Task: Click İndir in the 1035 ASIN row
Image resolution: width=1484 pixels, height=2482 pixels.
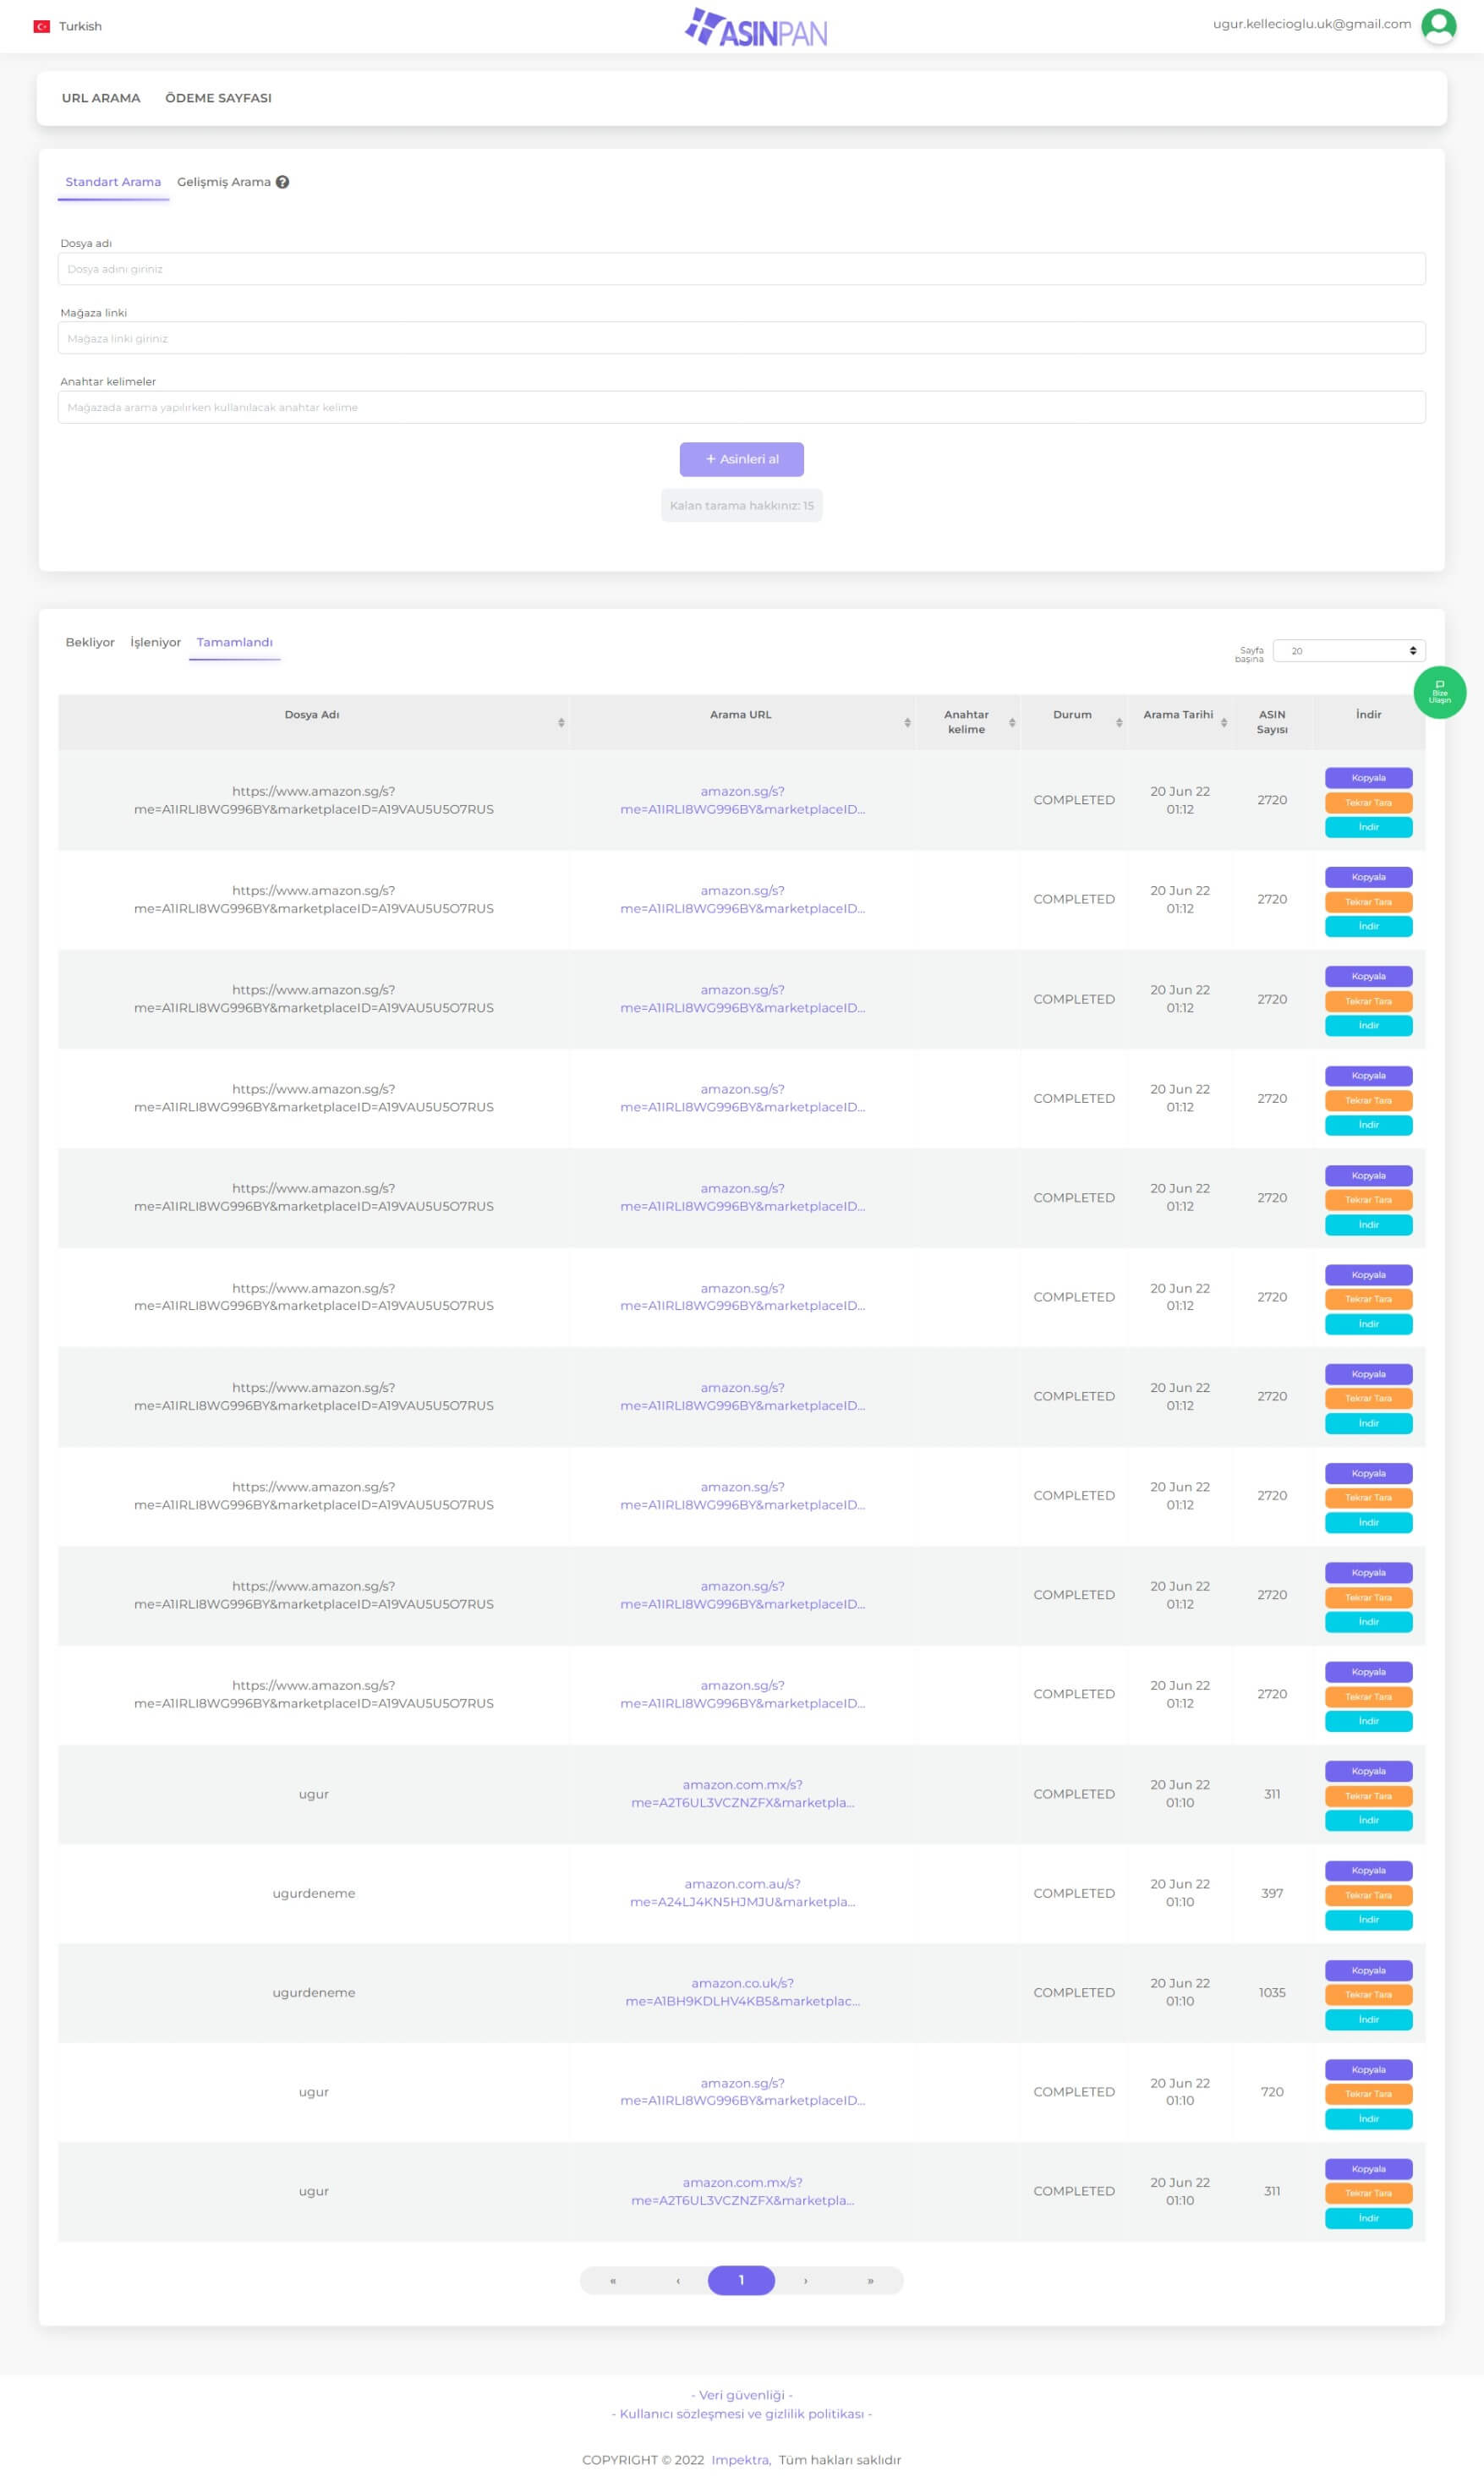Action: click(1368, 2020)
